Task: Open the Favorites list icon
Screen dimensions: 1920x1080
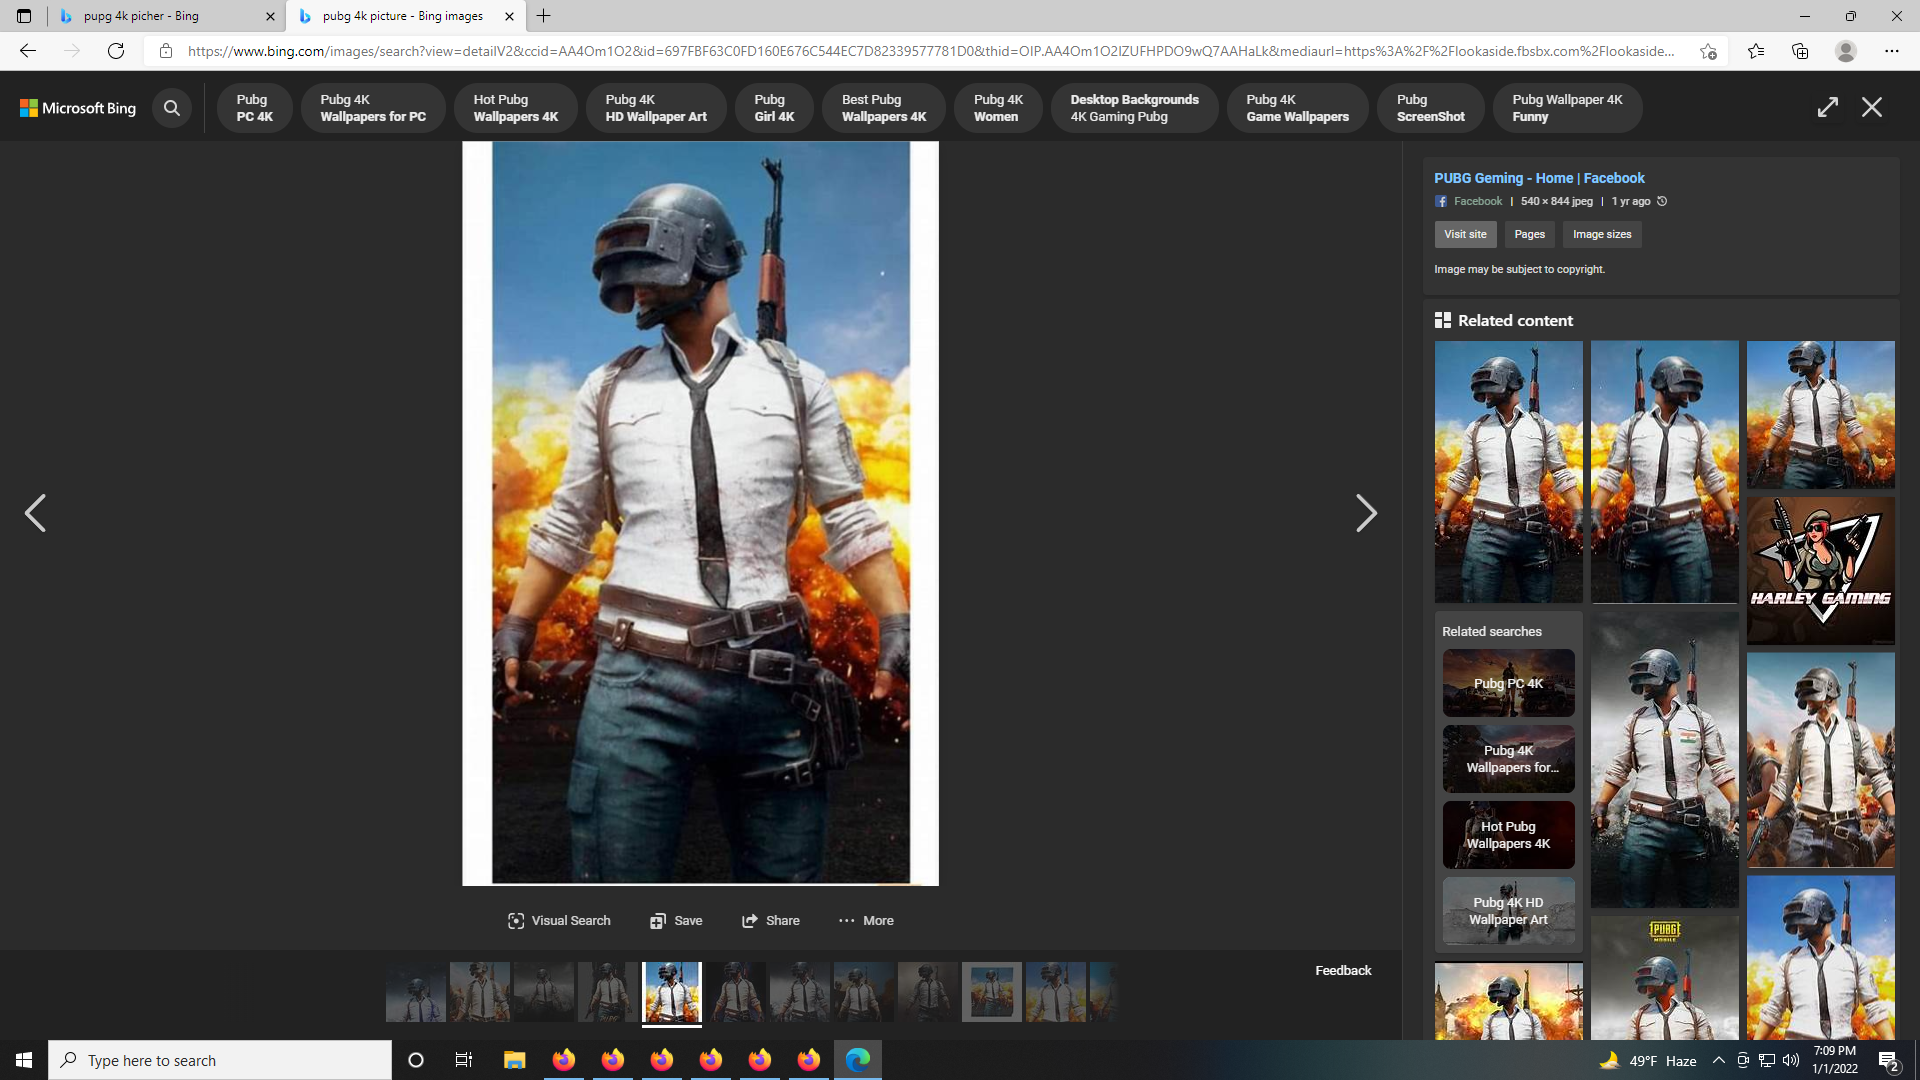Action: 1756,51
